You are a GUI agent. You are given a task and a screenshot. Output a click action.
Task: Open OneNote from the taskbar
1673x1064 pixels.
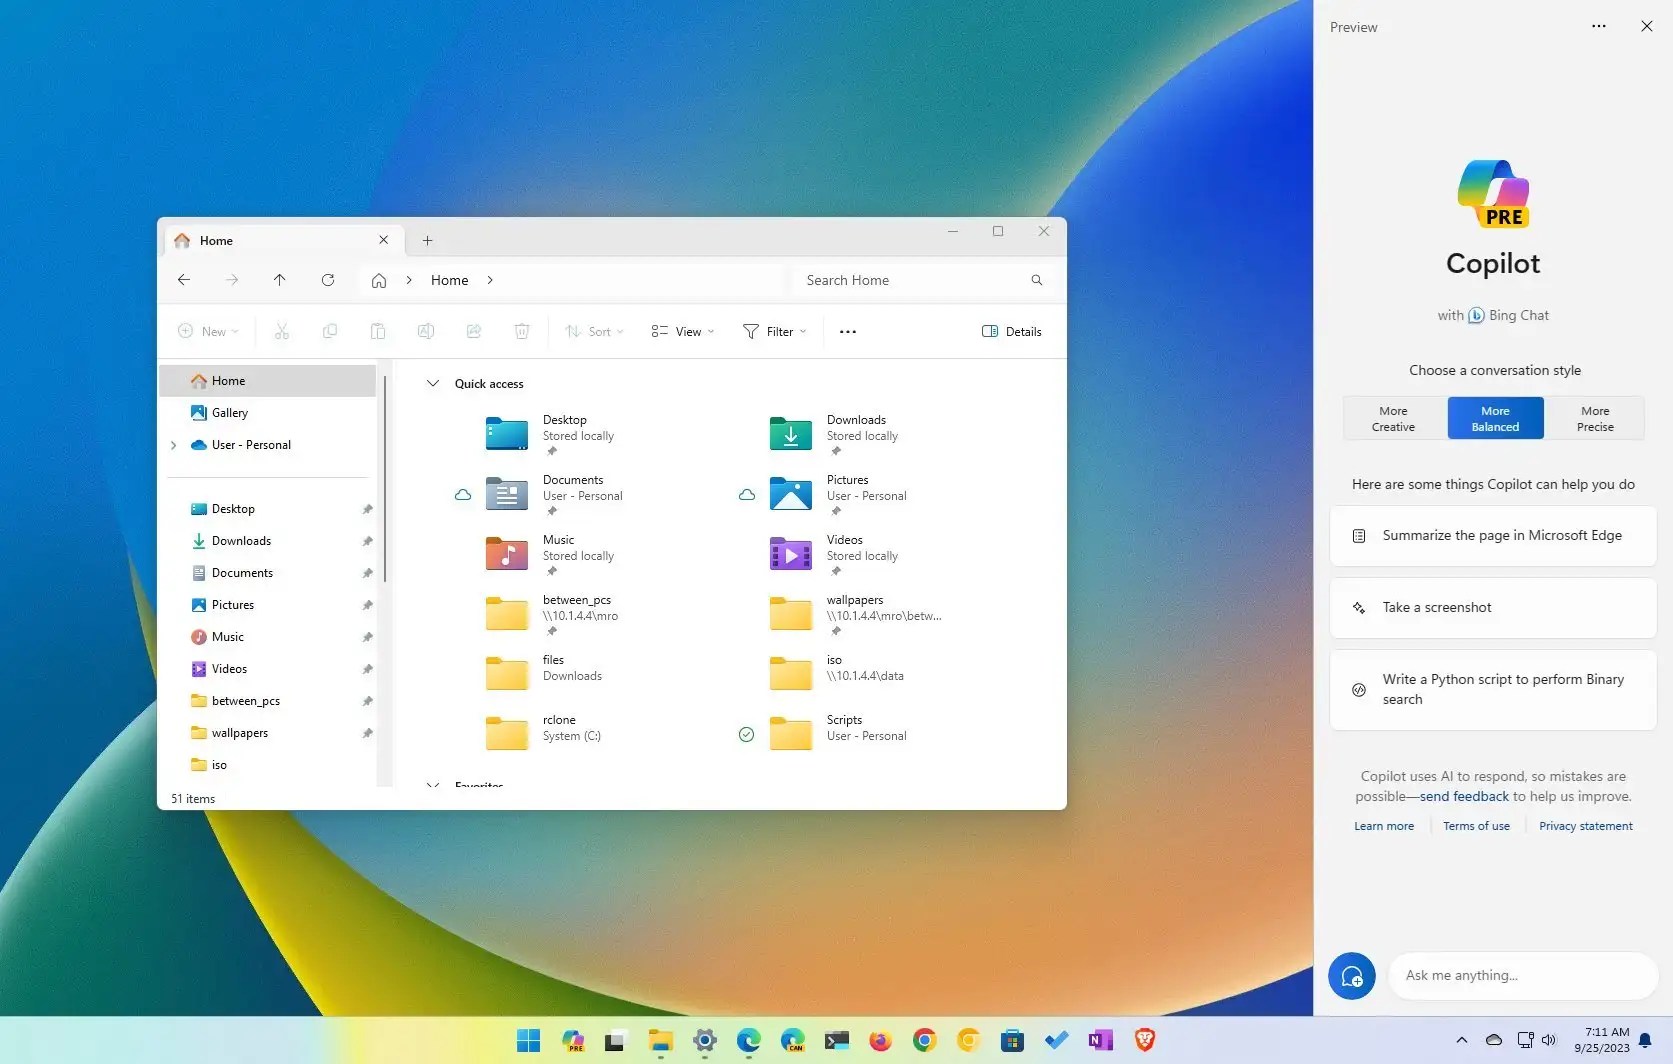1100,1041
